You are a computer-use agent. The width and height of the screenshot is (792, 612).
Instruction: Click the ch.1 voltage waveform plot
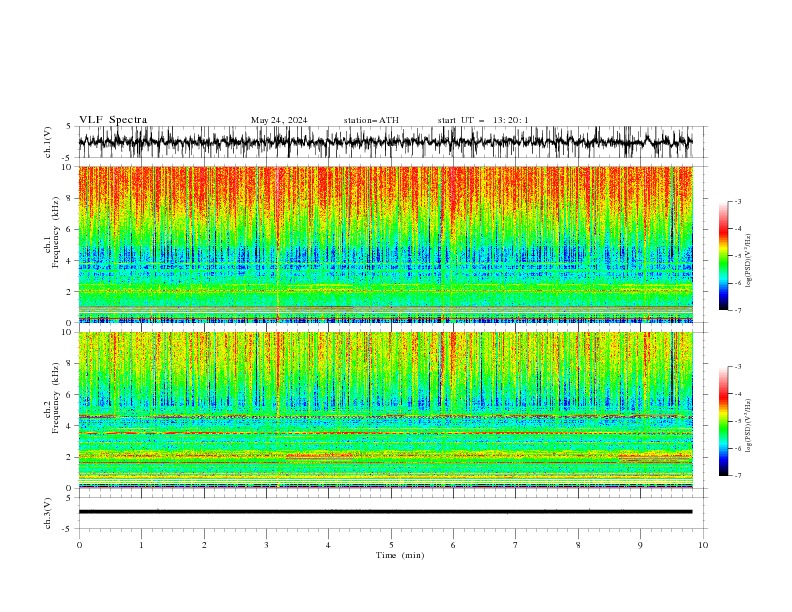[385, 142]
